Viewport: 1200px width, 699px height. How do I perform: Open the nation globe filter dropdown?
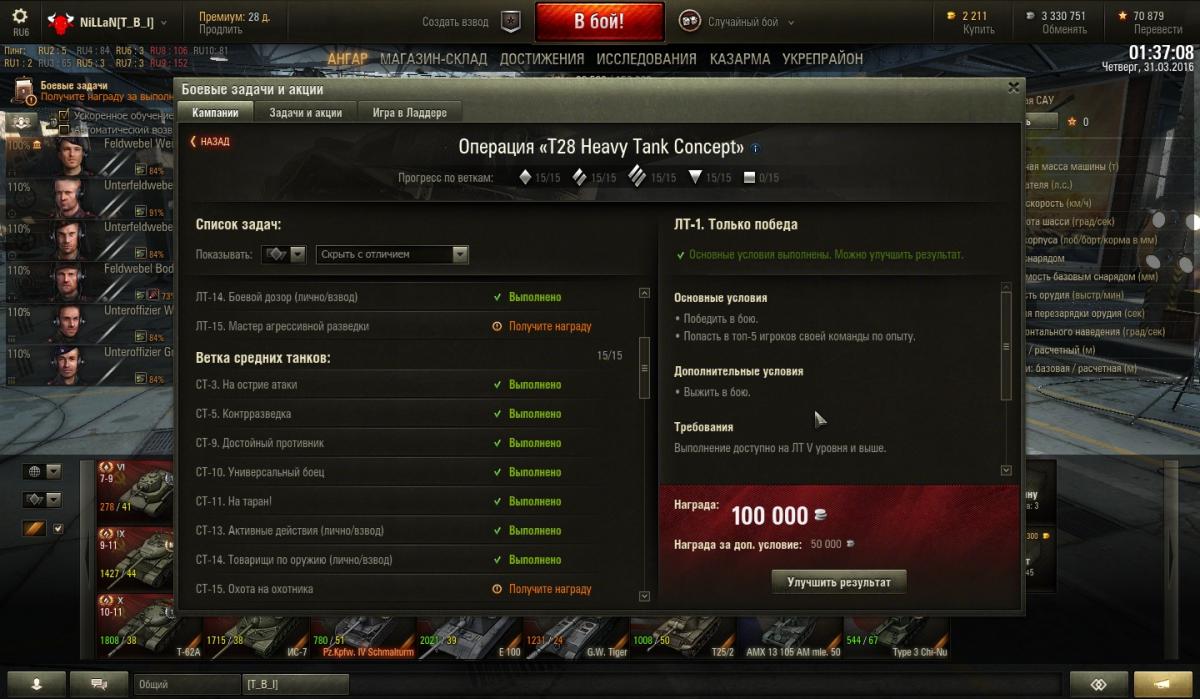pyautogui.click(x=42, y=471)
